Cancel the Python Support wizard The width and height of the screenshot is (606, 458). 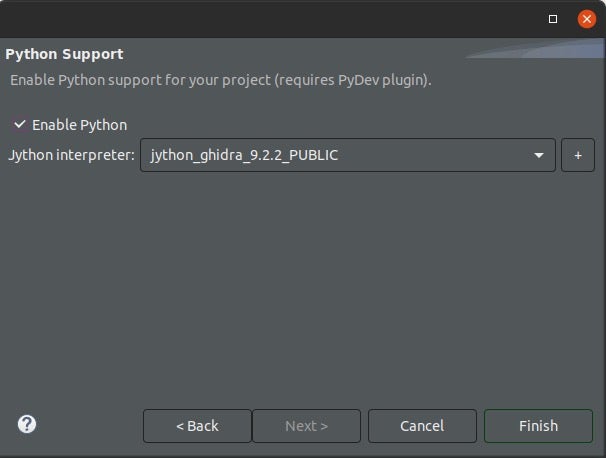421,425
